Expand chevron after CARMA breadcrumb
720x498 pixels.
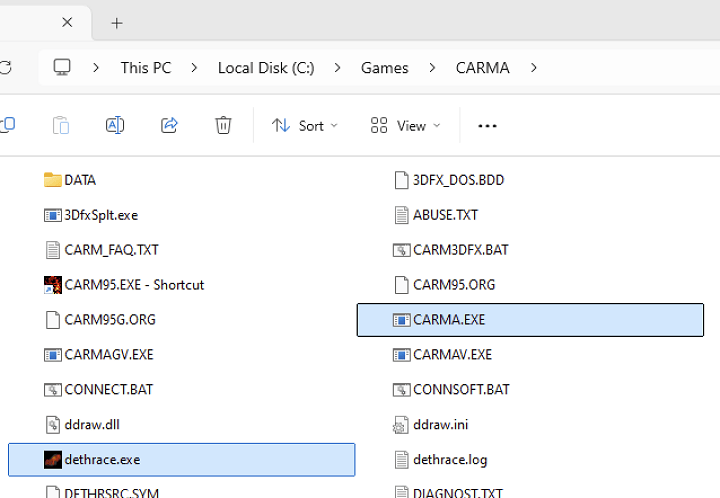(x=534, y=68)
